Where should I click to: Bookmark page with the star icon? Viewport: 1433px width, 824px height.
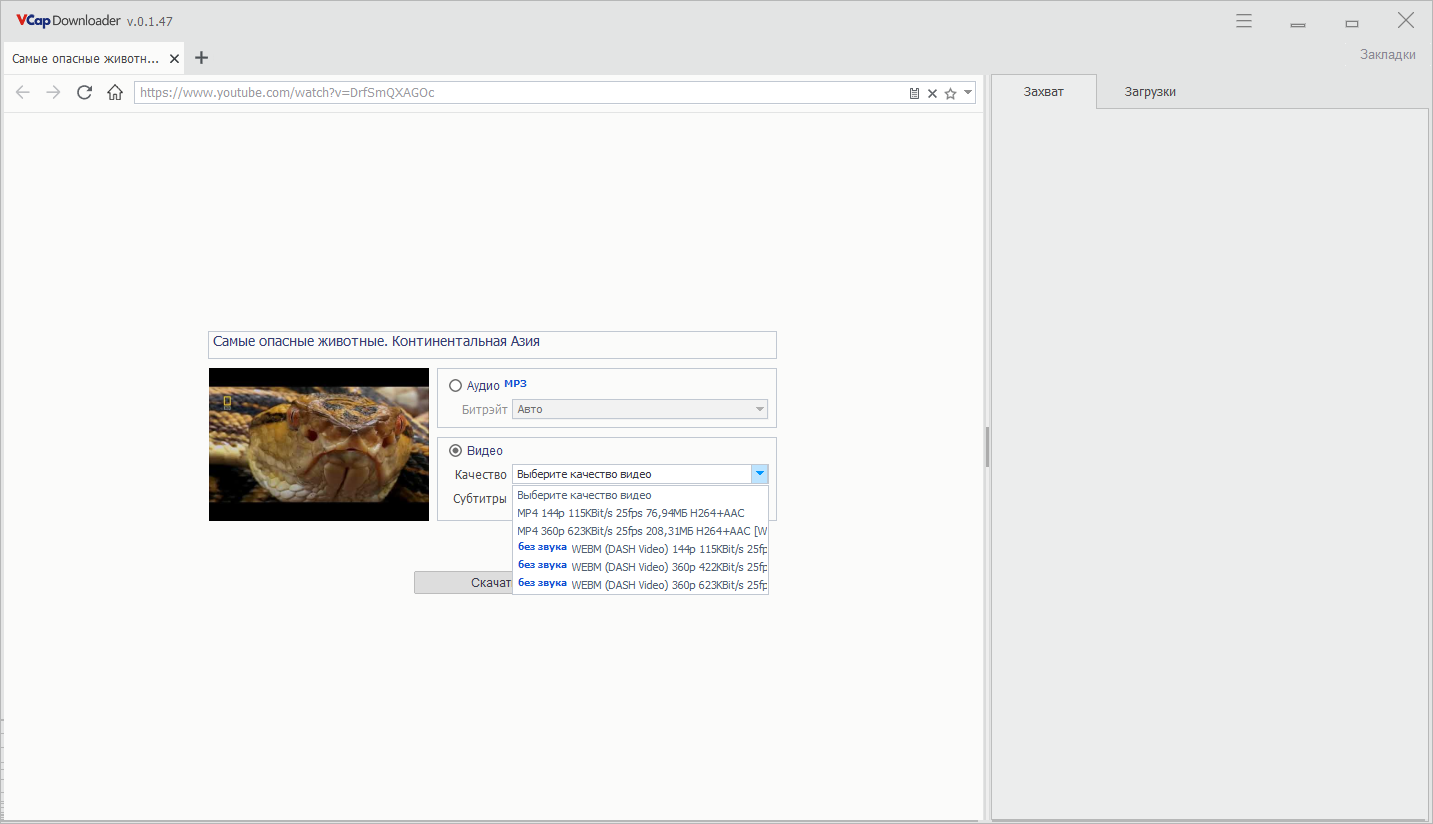tap(950, 93)
